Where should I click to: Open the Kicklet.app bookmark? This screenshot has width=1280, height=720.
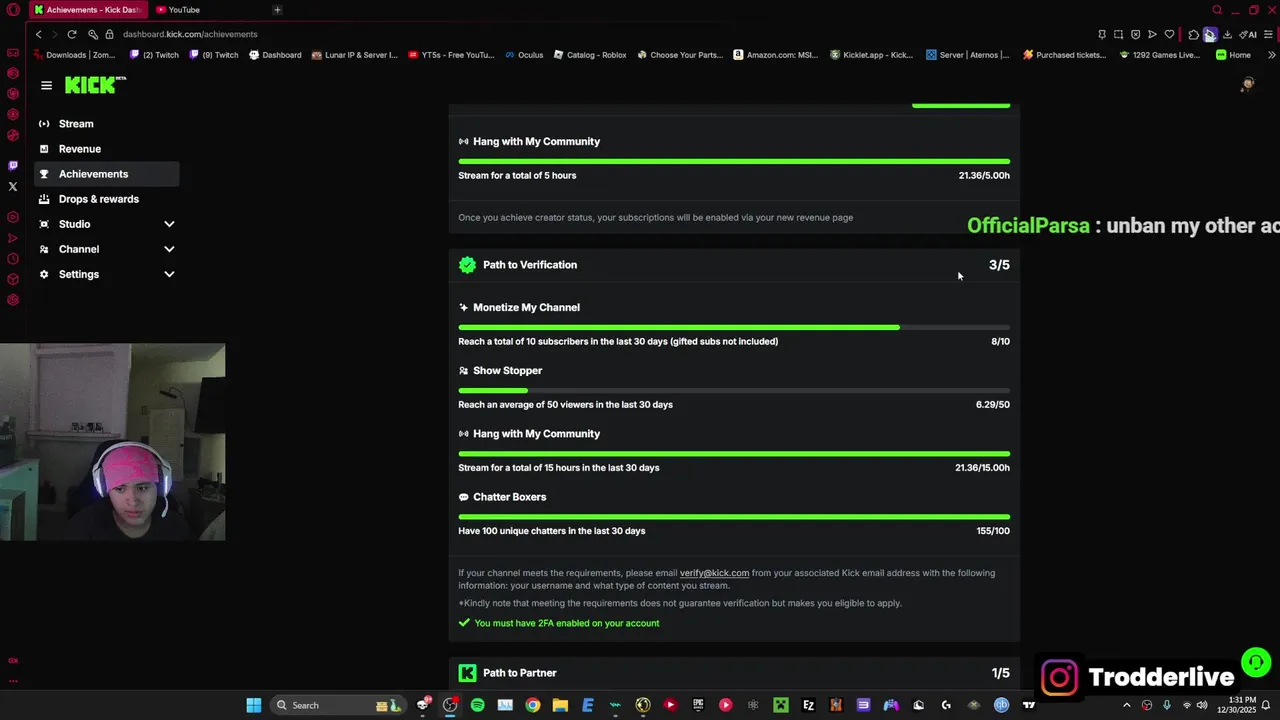click(x=872, y=55)
